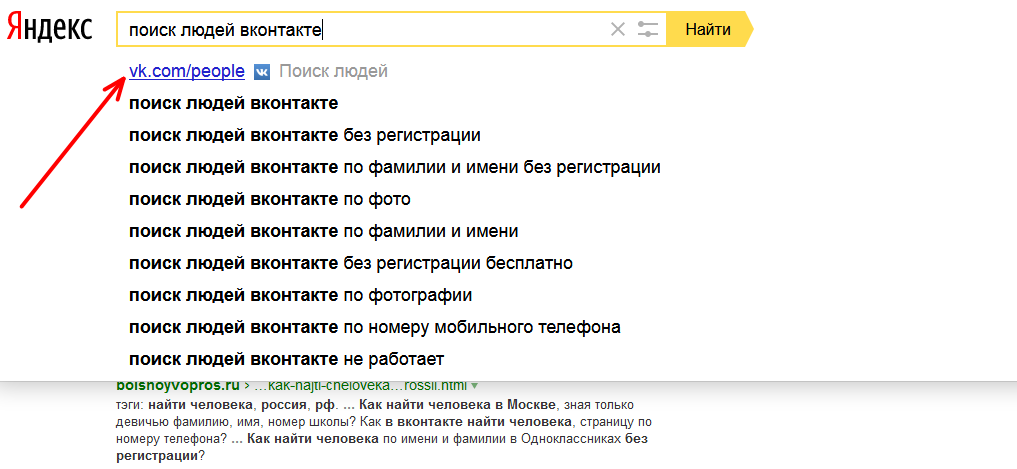This screenshot has width=1017, height=469.
Task: Open the search settings sliders icon
Action: click(x=647, y=29)
